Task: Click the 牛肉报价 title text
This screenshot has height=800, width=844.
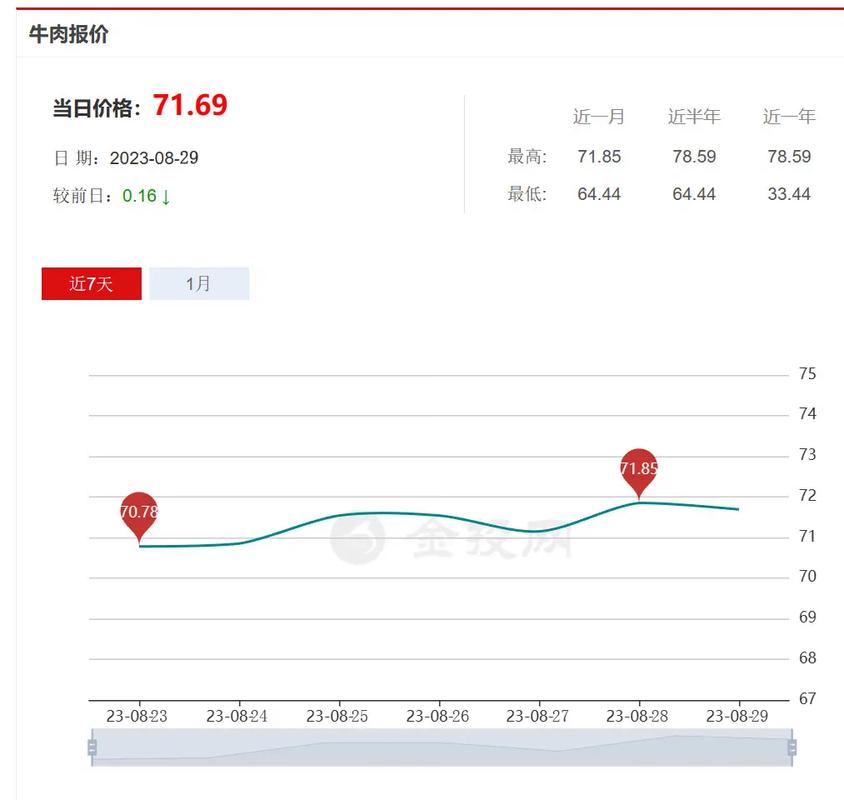Action: pyautogui.click(x=69, y=33)
